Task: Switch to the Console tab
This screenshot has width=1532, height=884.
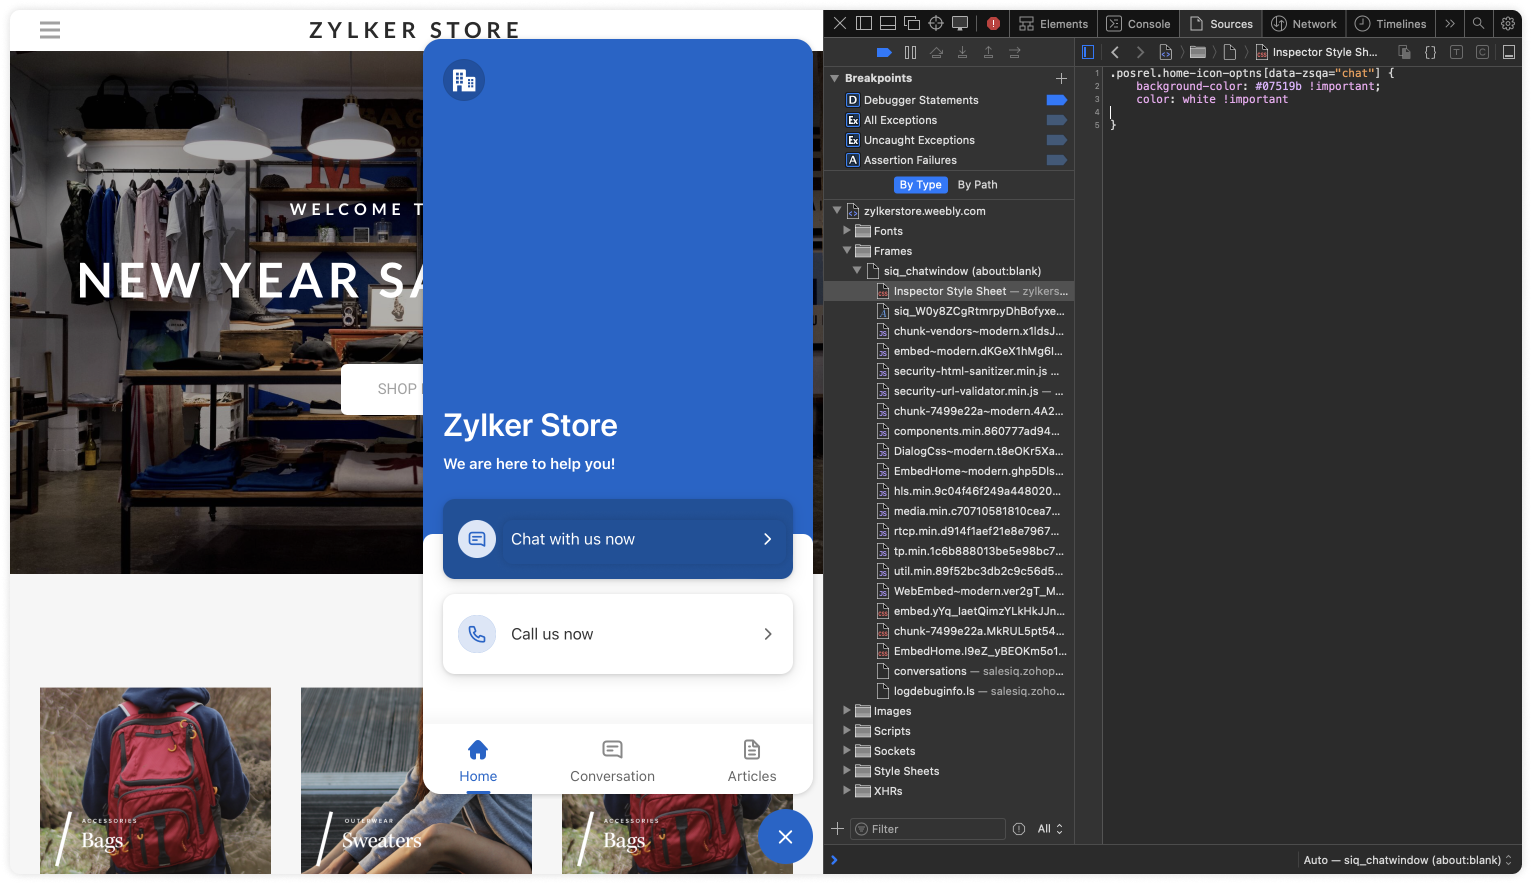Action: [x=1138, y=24]
